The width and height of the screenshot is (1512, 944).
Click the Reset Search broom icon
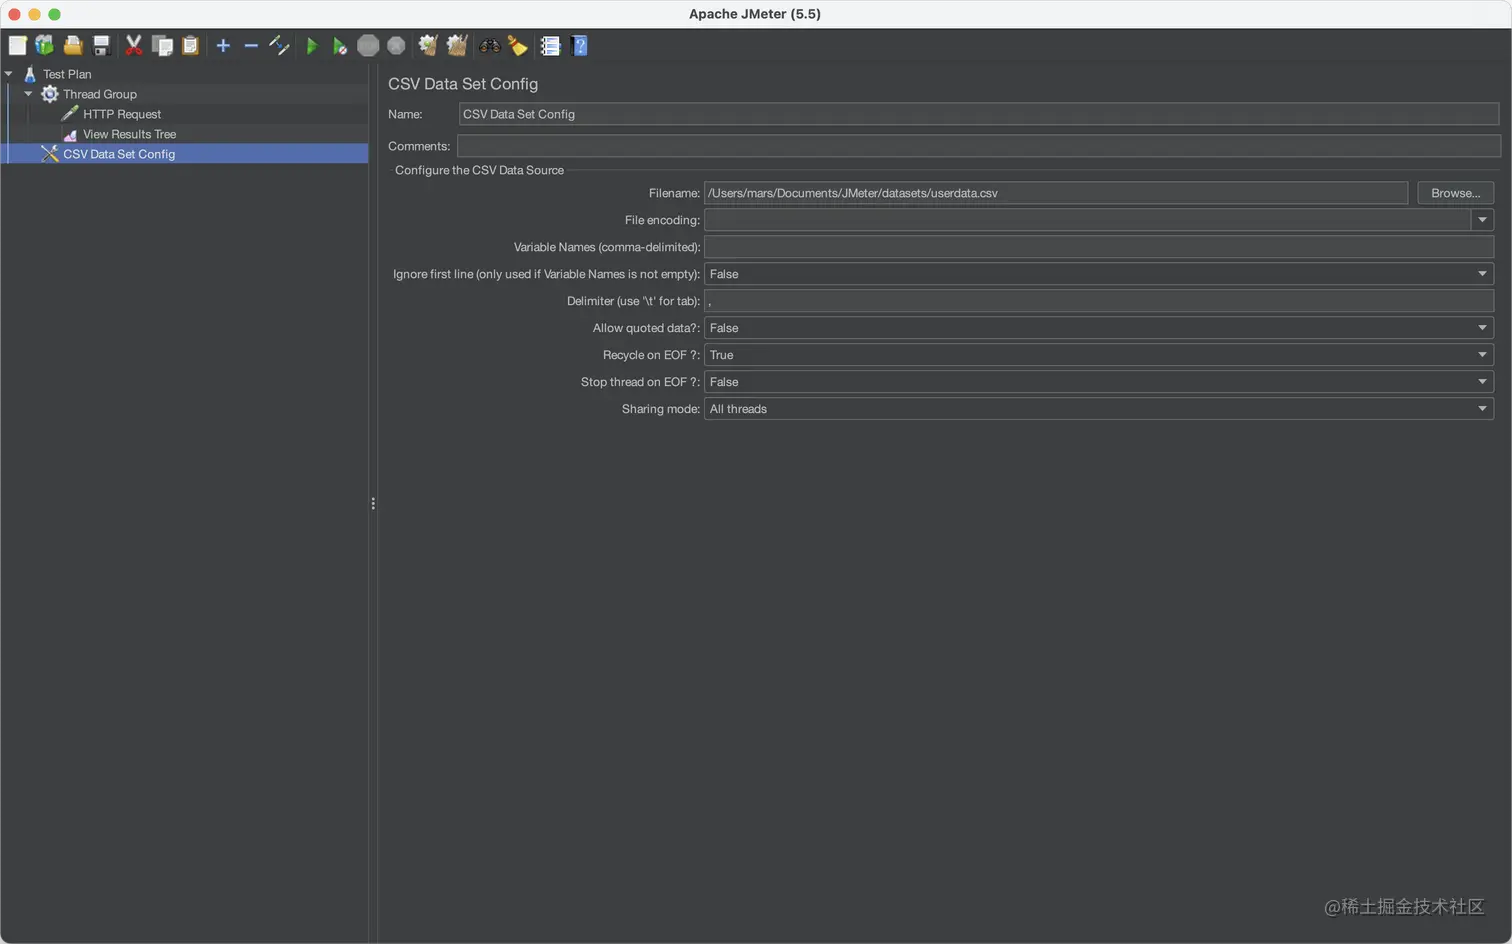point(518,45)
